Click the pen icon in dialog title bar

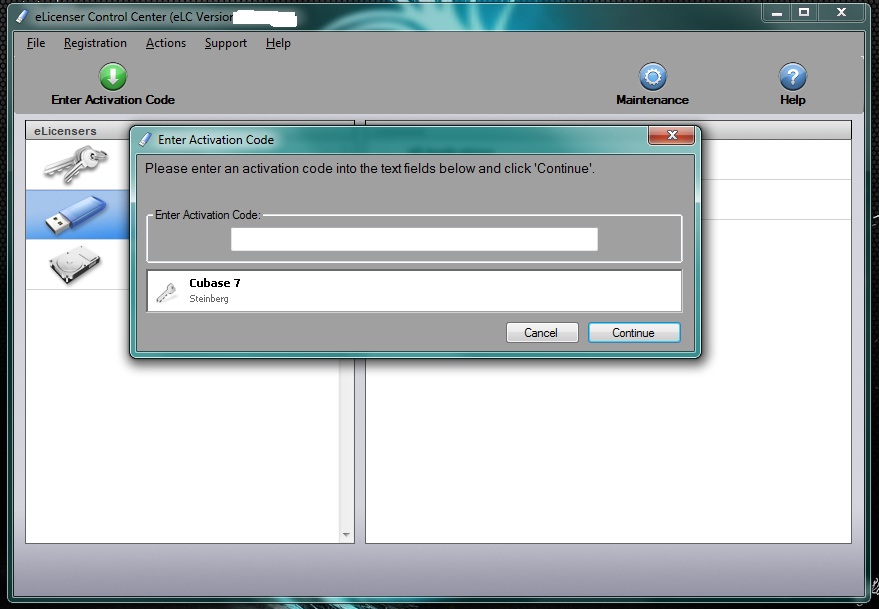[x=145, y=139]
